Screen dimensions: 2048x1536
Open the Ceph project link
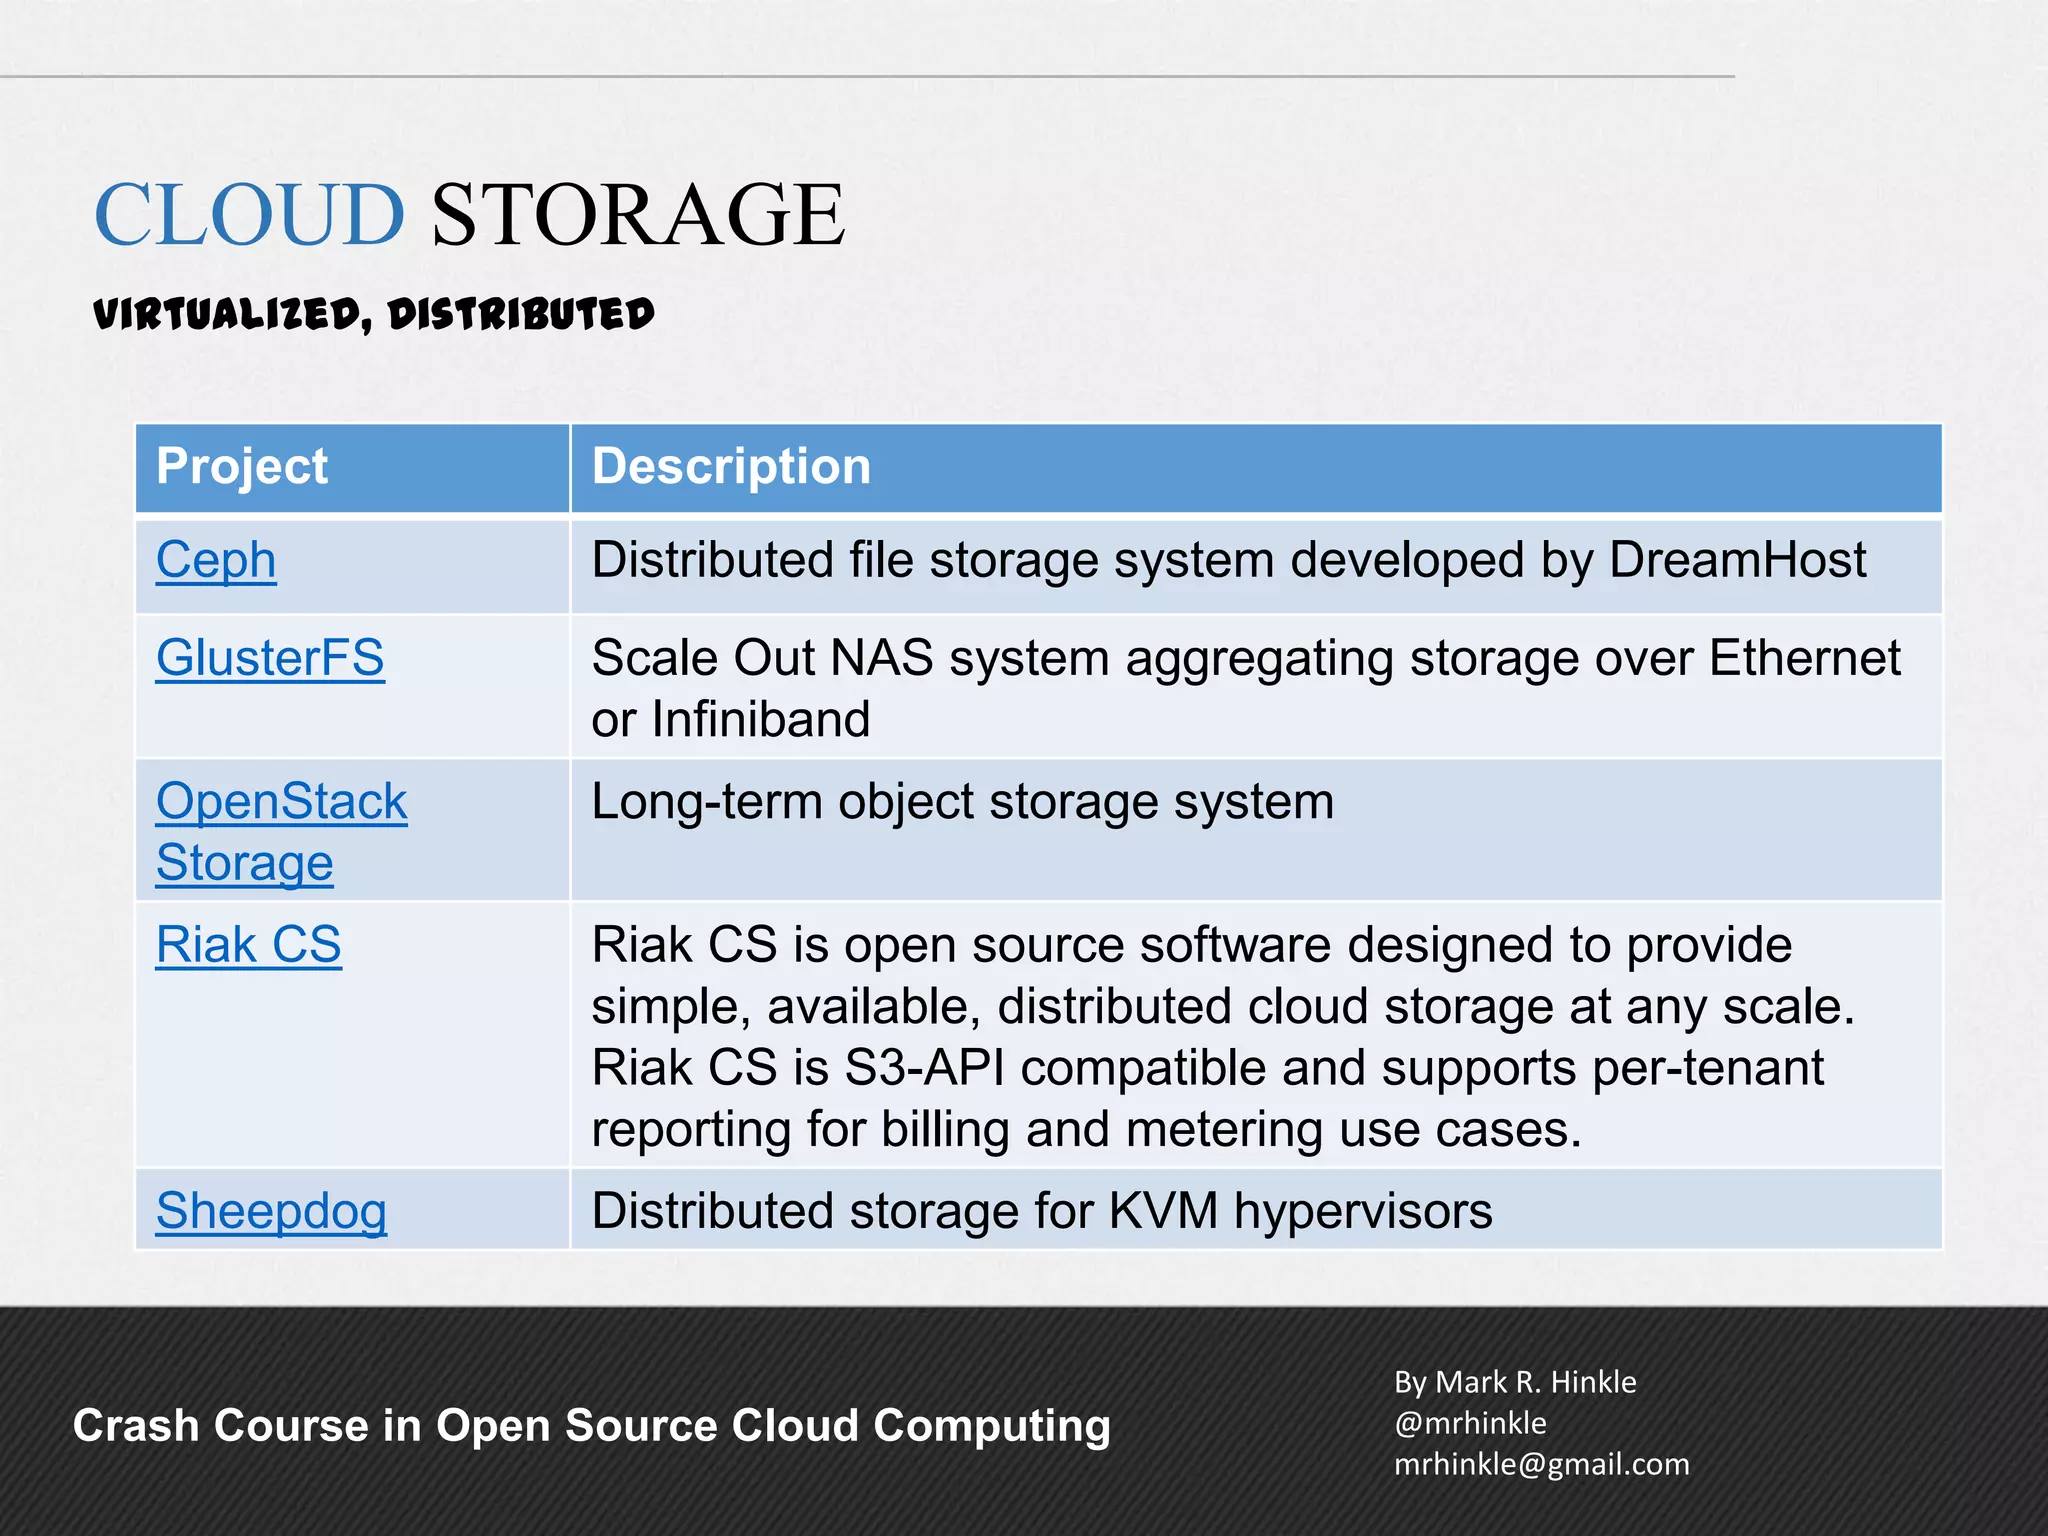(216, 560)
